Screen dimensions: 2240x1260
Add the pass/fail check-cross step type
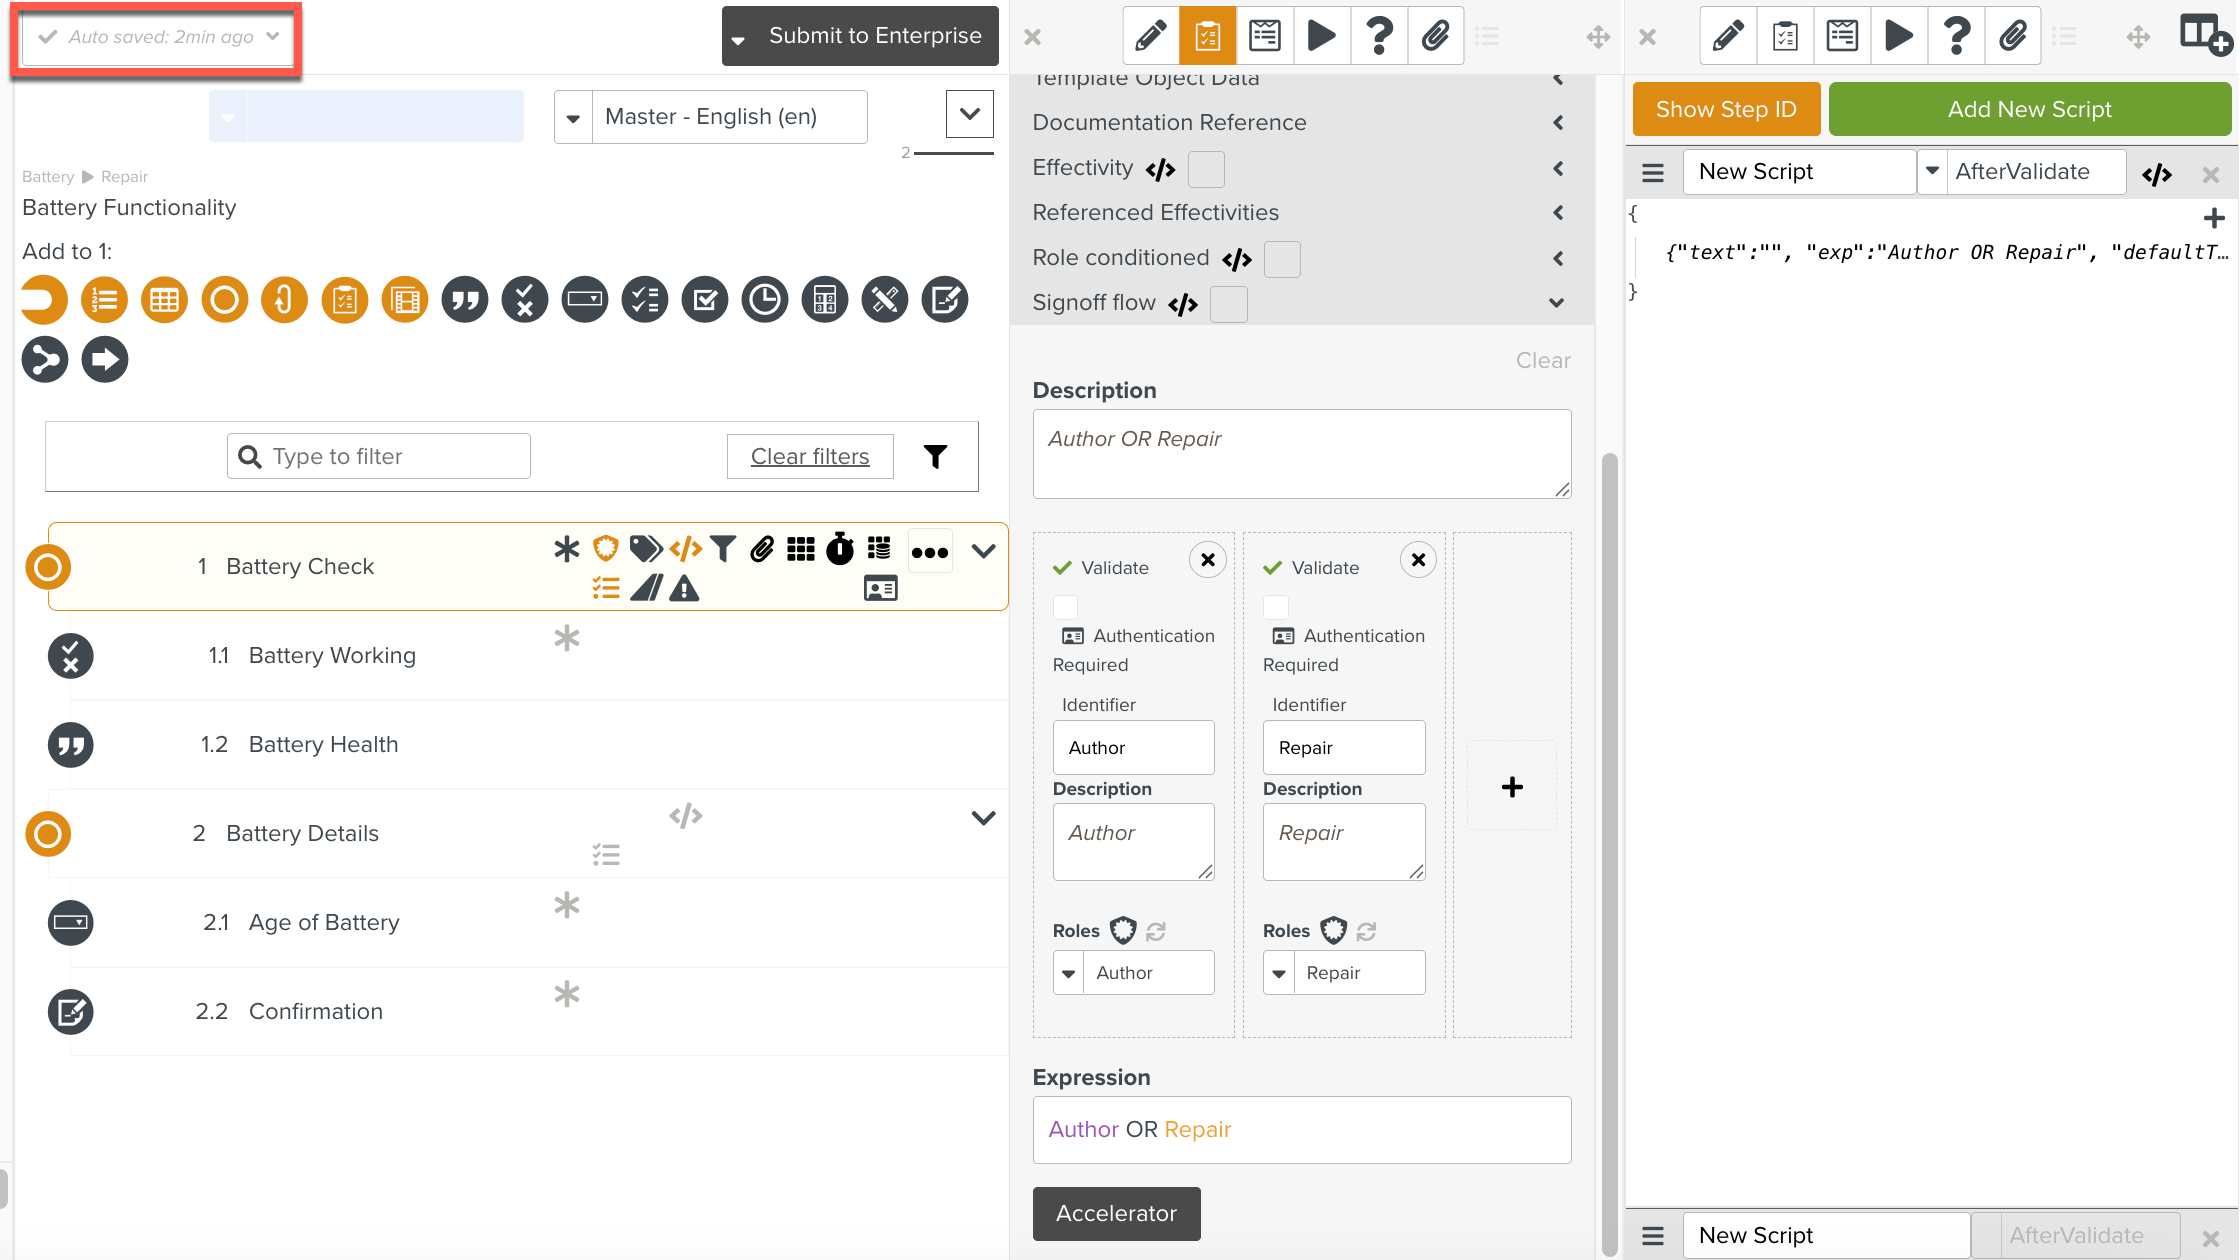[x=525, y=300]
